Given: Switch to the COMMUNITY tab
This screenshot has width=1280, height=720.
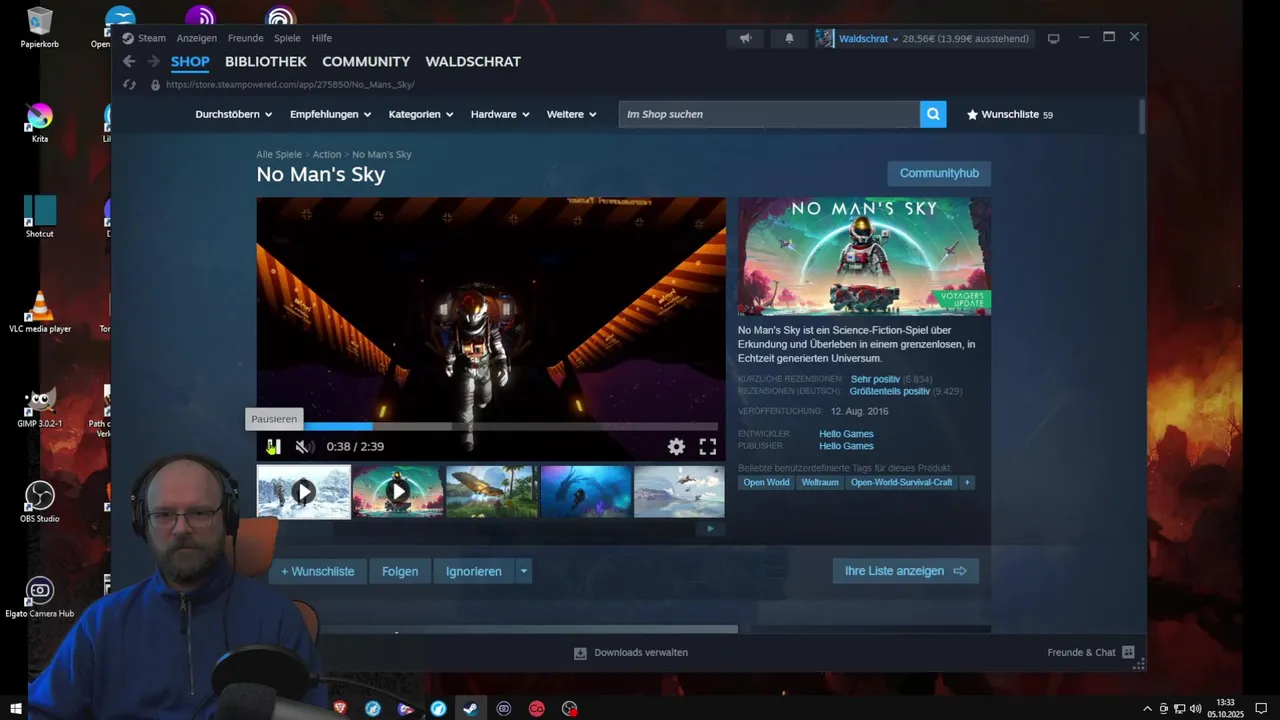Looking at the screenshot, I should [x=366, y=61].
